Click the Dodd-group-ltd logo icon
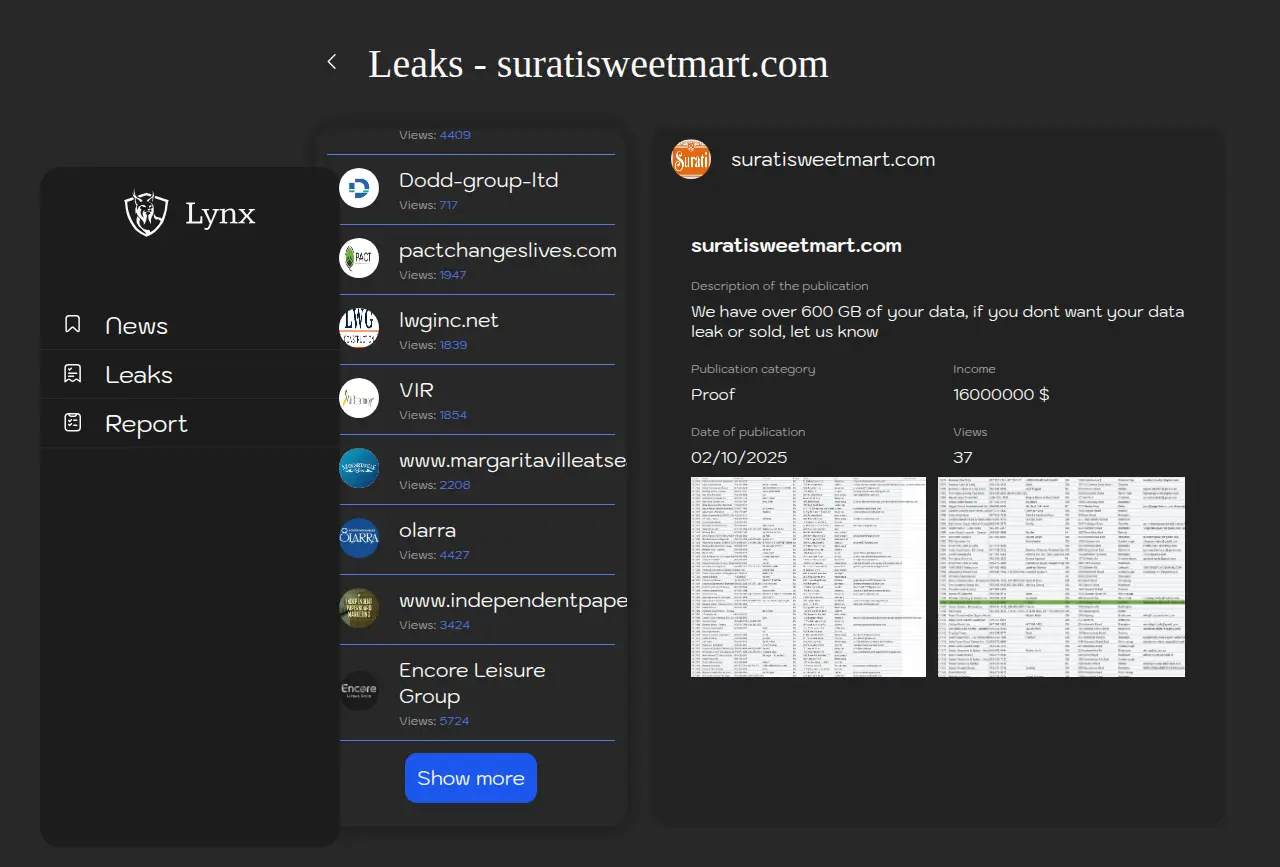 click(x=359, y=188)
